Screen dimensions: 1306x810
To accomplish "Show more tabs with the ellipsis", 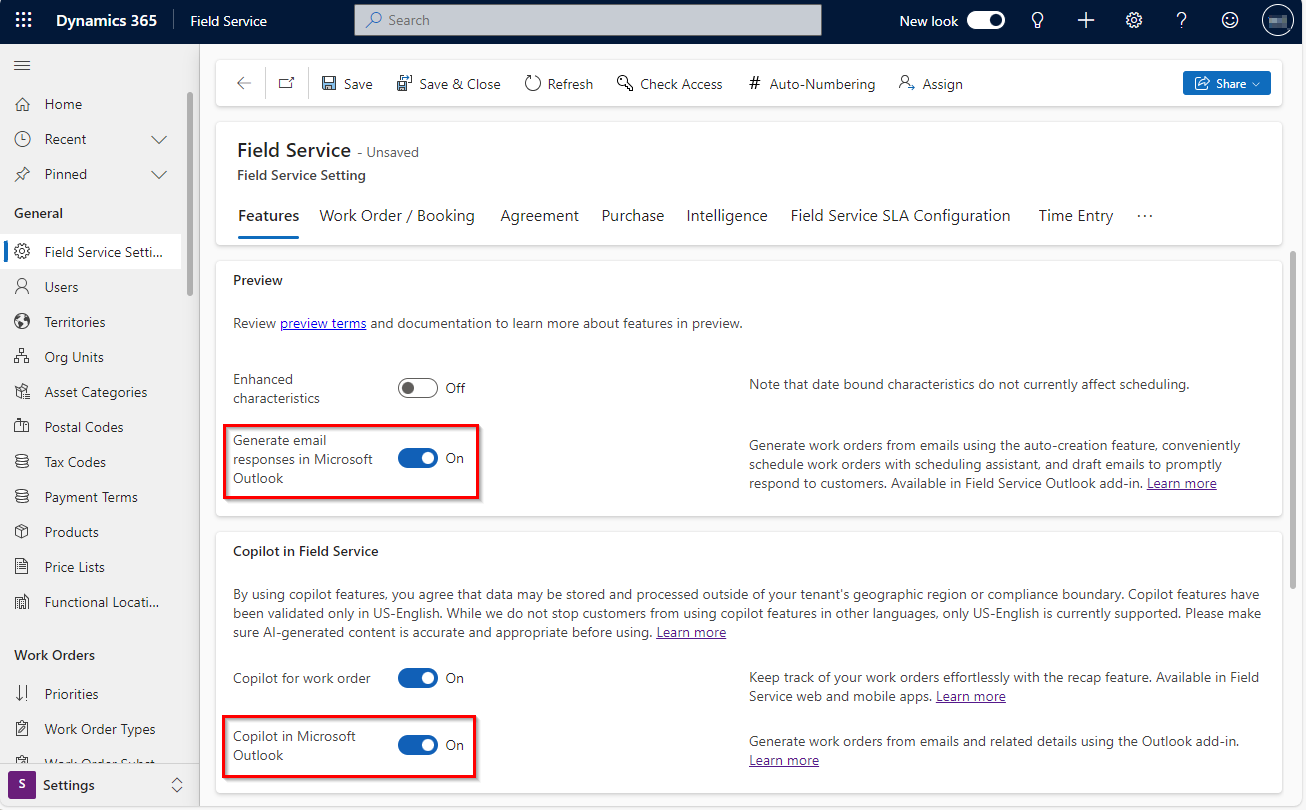I will click(x=1145, y=216).
